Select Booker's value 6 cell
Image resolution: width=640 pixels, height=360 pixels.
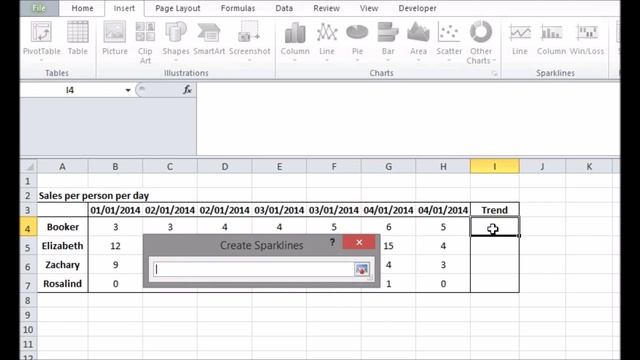tap(389, 227)
